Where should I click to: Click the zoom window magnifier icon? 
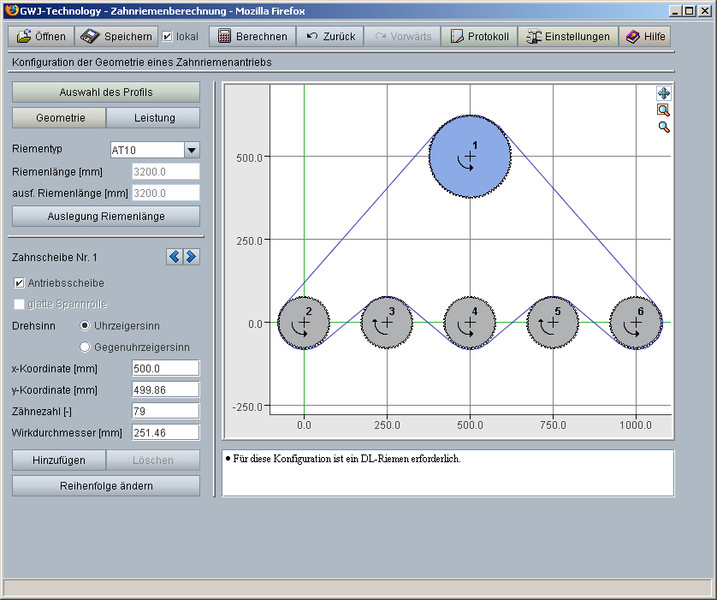(x=663, y=110)
